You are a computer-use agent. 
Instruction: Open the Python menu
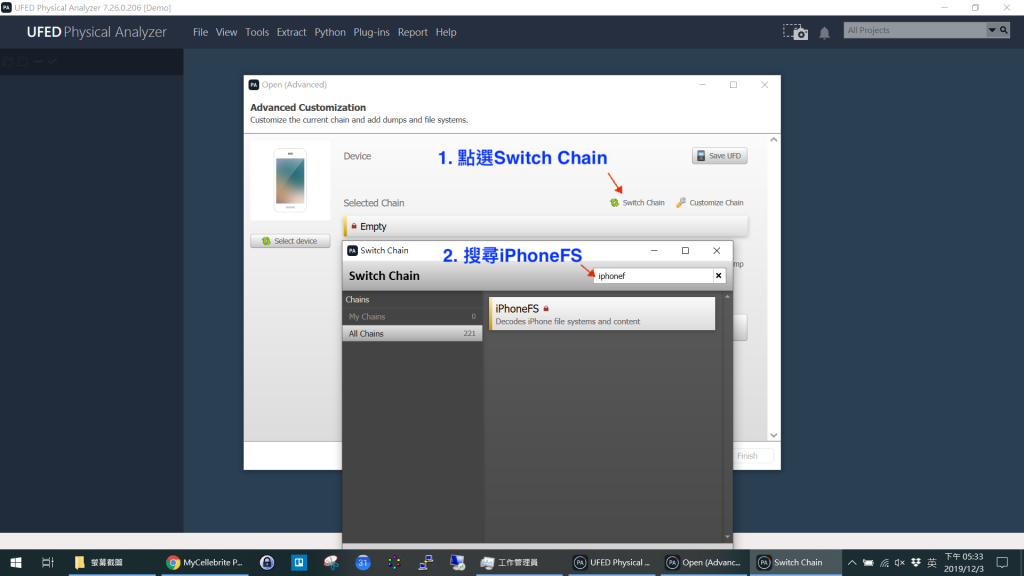point(330,32)
